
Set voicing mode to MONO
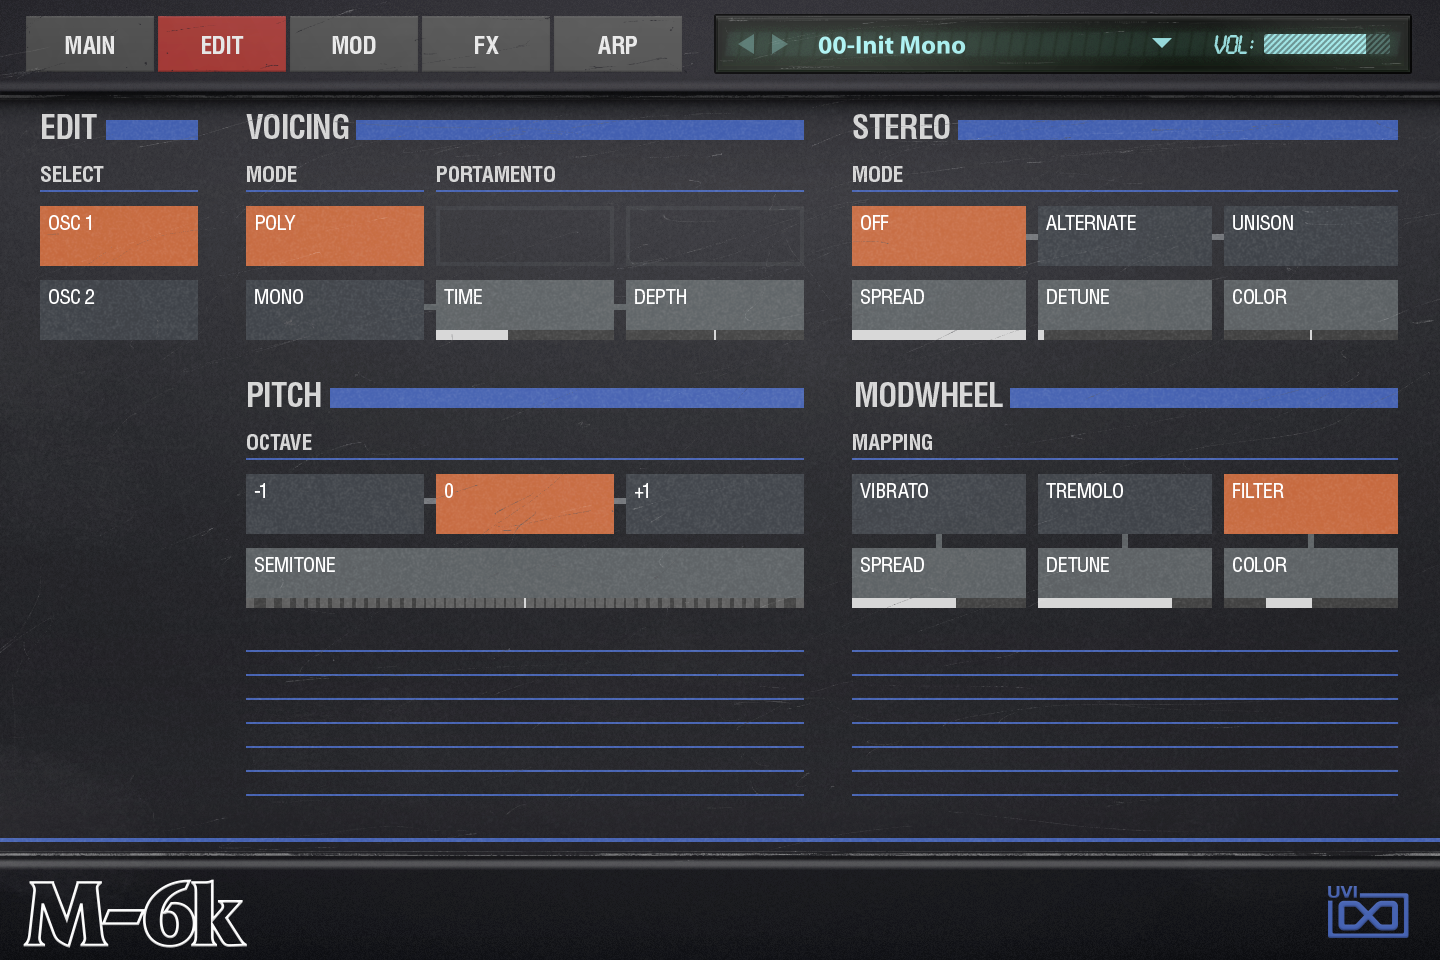tap(335, 310)
